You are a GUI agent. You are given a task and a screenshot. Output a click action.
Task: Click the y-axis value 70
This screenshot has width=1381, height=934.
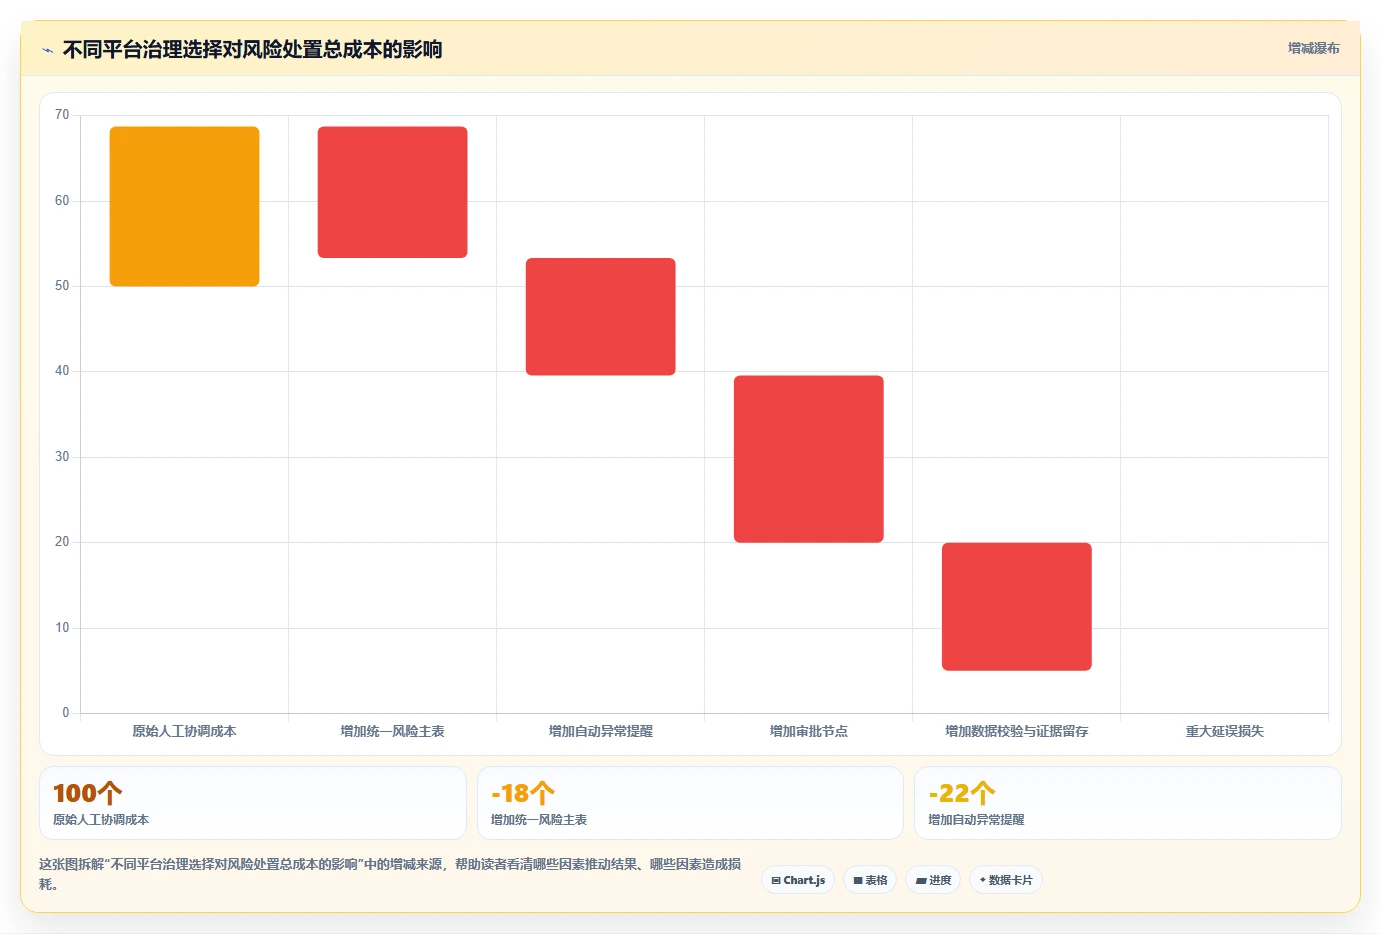click(62, 115)
